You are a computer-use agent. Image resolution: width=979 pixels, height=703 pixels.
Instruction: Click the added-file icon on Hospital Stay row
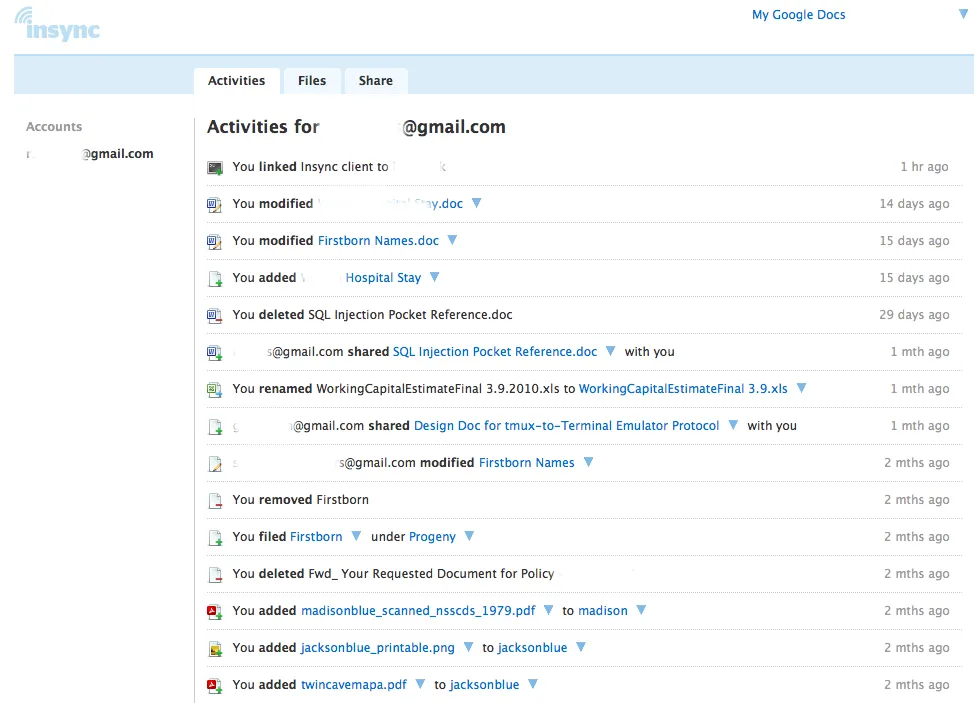point(214,277)
